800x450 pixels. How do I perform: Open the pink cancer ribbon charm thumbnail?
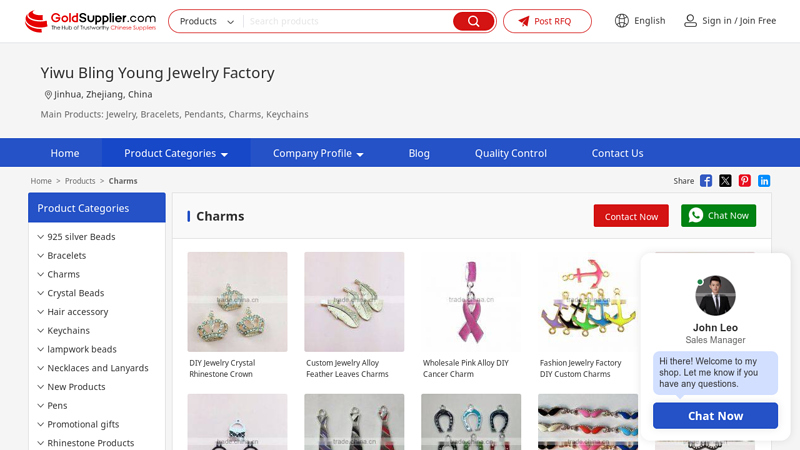tap(471, 302)
